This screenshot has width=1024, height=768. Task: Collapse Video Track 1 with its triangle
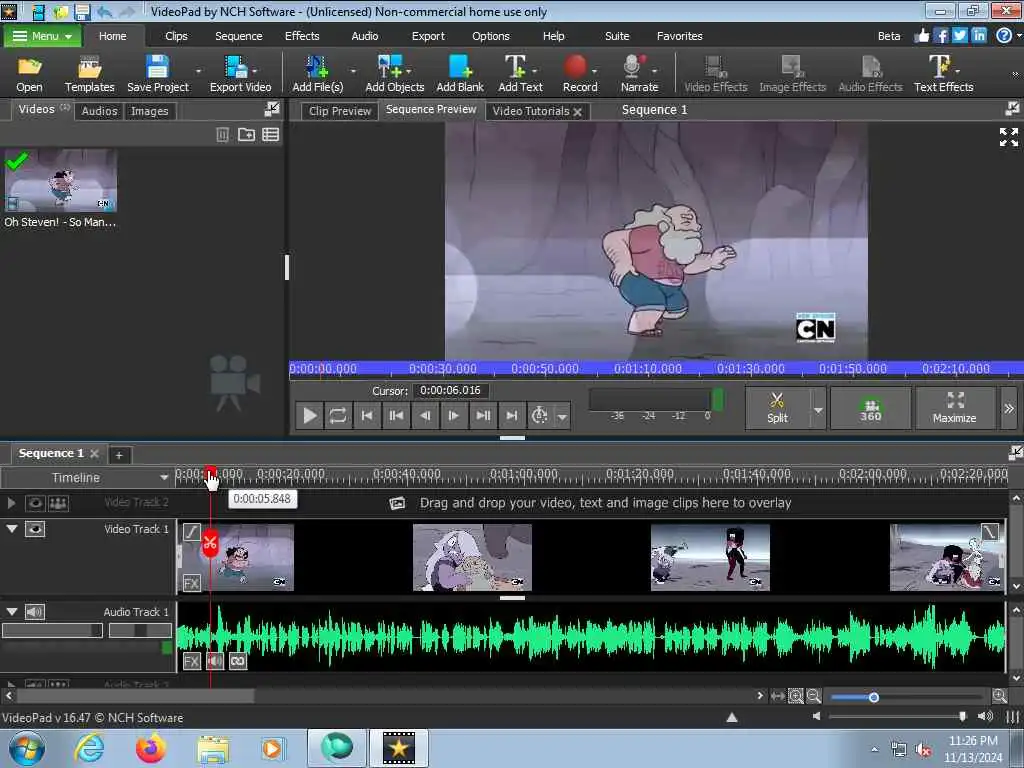[12, 528]
